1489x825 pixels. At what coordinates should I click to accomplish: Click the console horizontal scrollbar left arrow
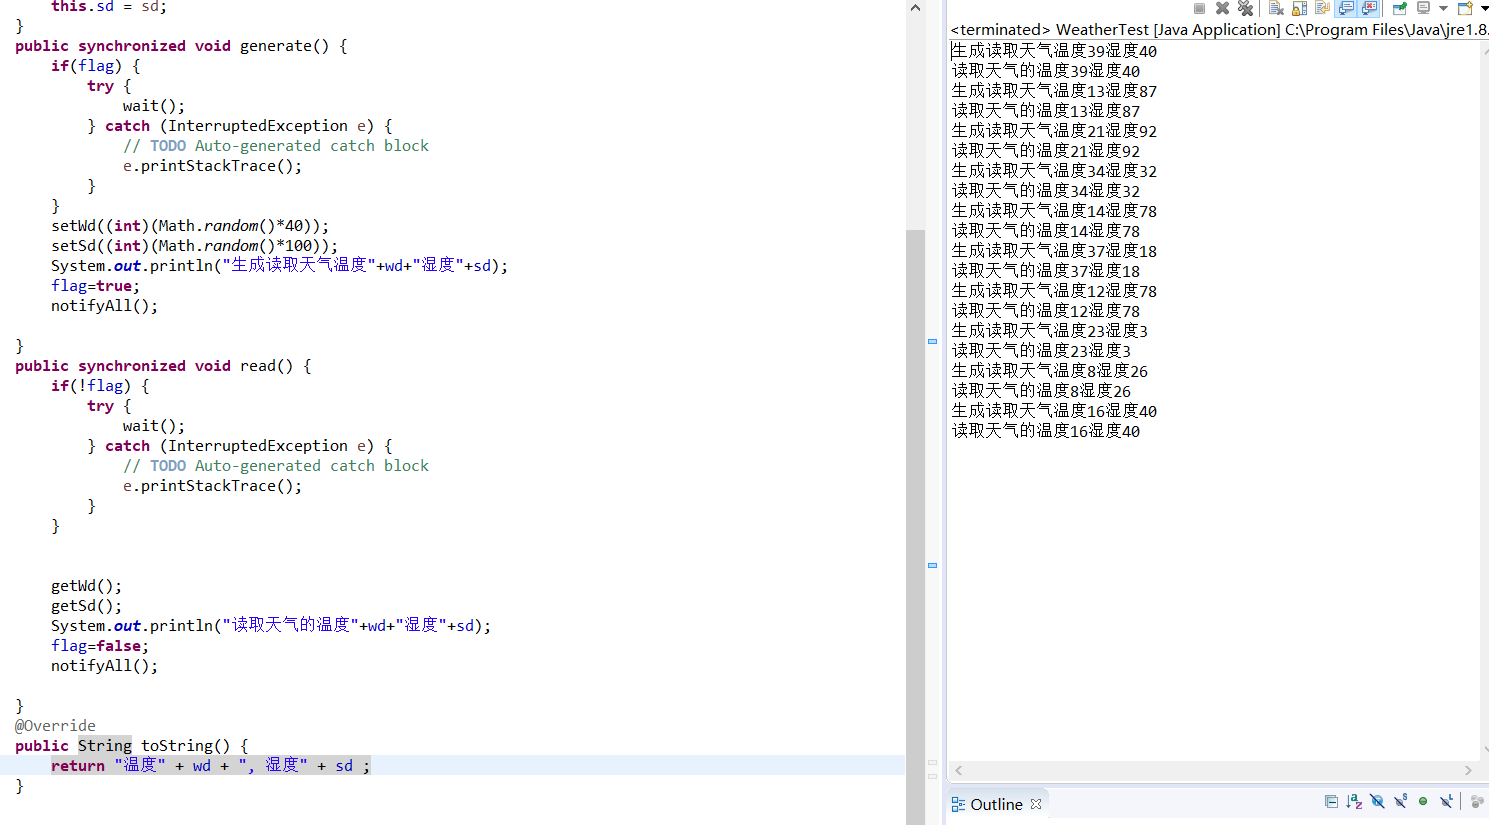(959, 770)
